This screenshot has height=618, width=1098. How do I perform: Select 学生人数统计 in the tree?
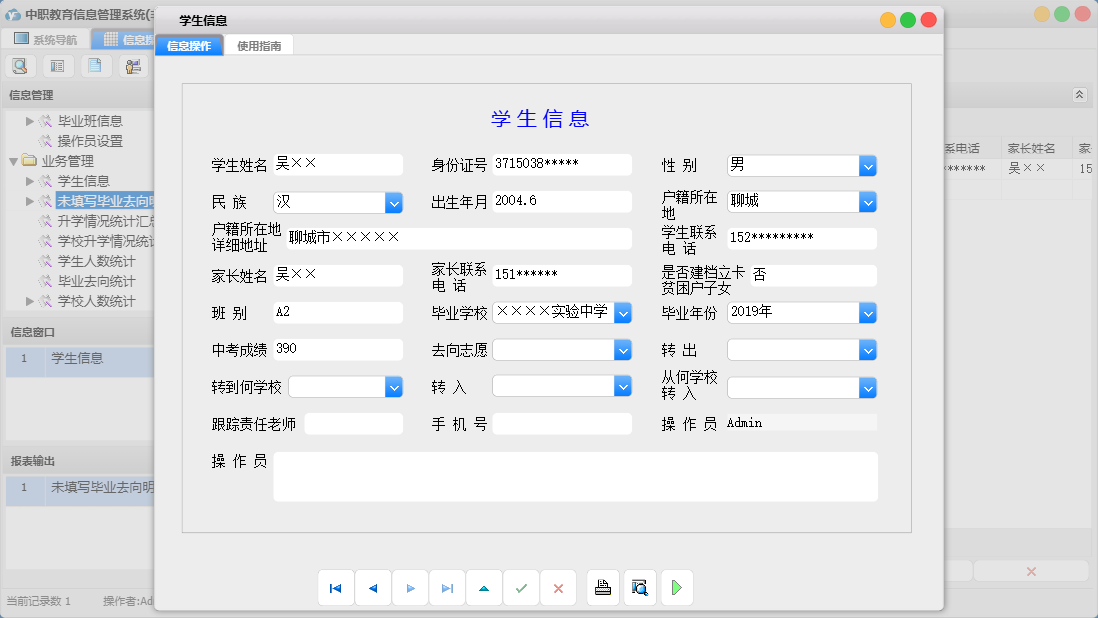(x=98, y=261)
